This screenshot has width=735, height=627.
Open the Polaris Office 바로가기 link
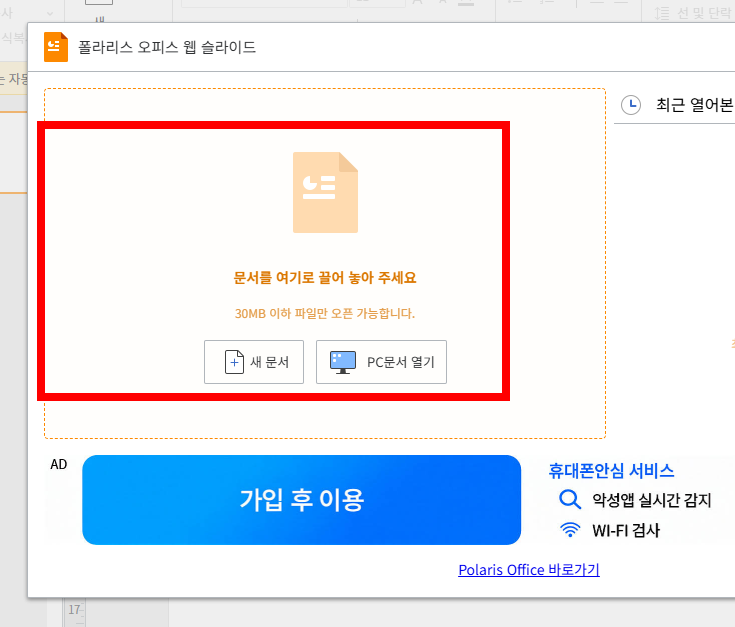point(529,570)
